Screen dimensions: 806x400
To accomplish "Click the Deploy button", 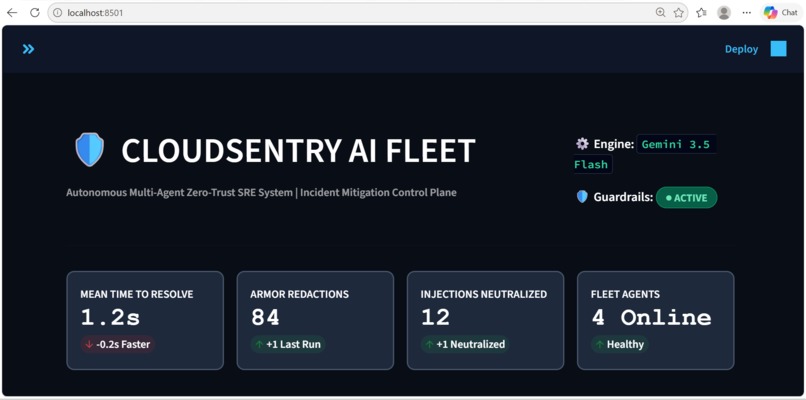I will coord(741,49).
